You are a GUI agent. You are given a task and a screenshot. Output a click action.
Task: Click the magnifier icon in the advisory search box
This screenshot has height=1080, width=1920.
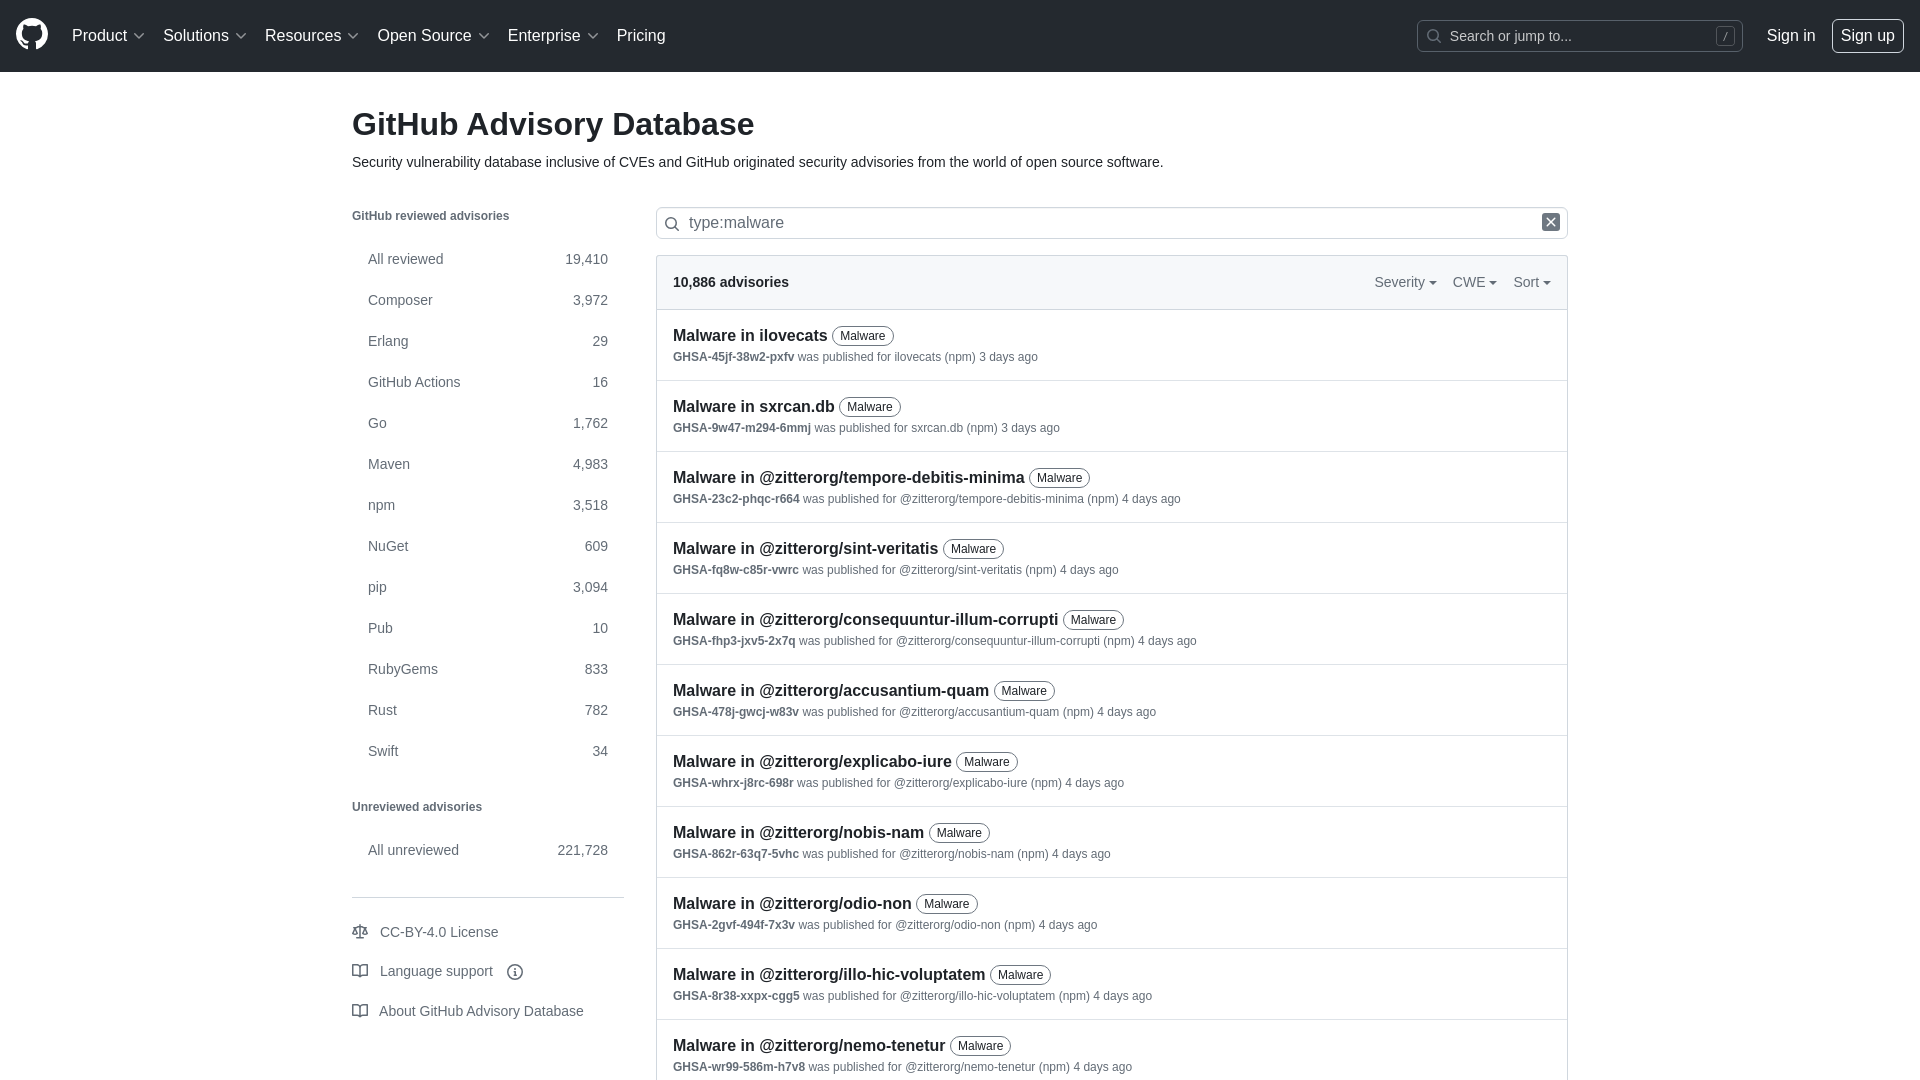(x=672, y=223)
